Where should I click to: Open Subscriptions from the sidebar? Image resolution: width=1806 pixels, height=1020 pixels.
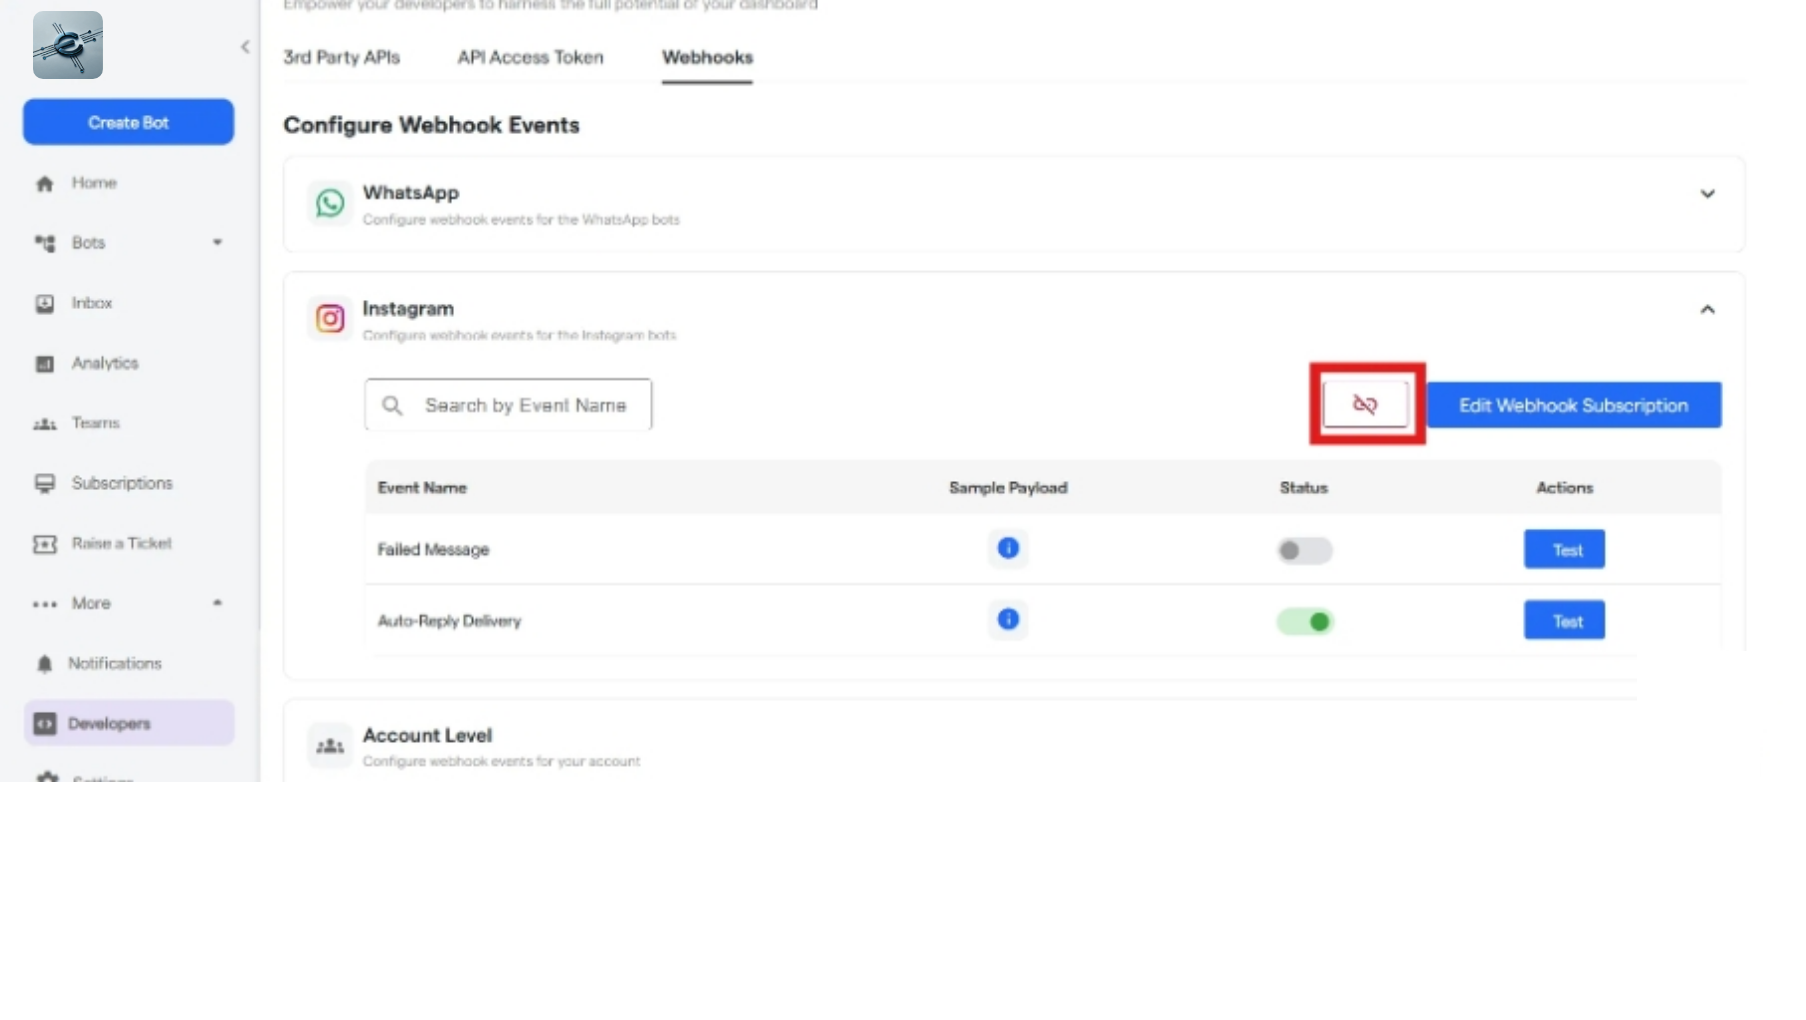pos(121,483)
